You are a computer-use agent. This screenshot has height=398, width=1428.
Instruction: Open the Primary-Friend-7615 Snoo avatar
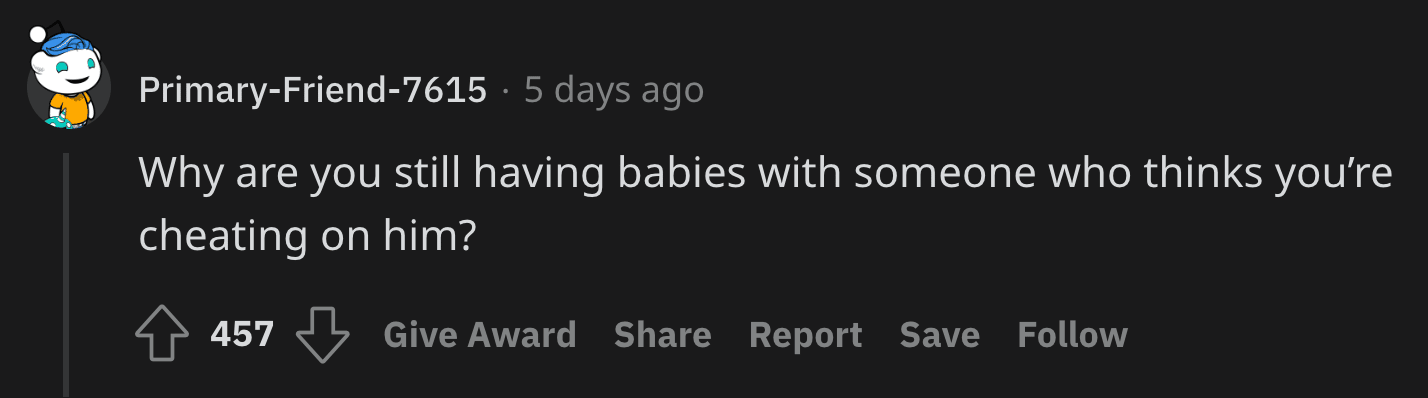tap(68, 85)
